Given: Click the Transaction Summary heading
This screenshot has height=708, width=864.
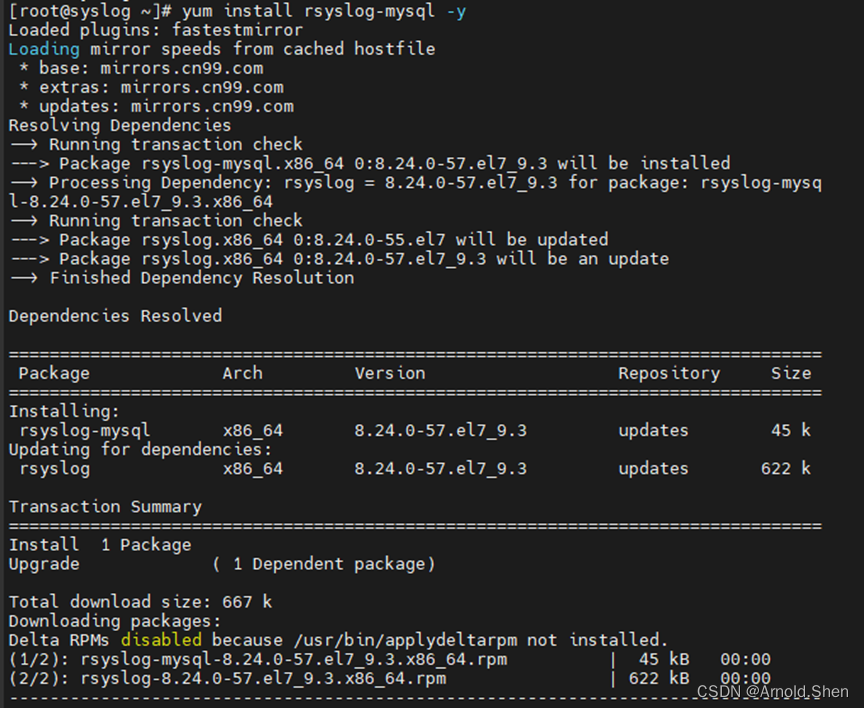Looking at the screenshot, I should (104, 506).
